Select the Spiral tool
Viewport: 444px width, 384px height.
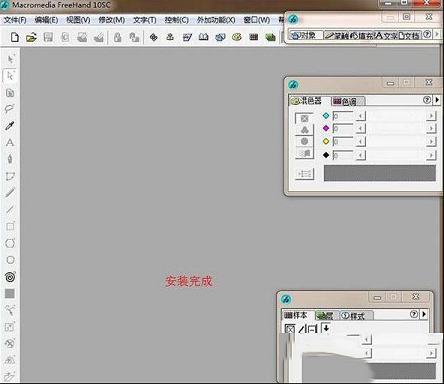pos(10,277)
